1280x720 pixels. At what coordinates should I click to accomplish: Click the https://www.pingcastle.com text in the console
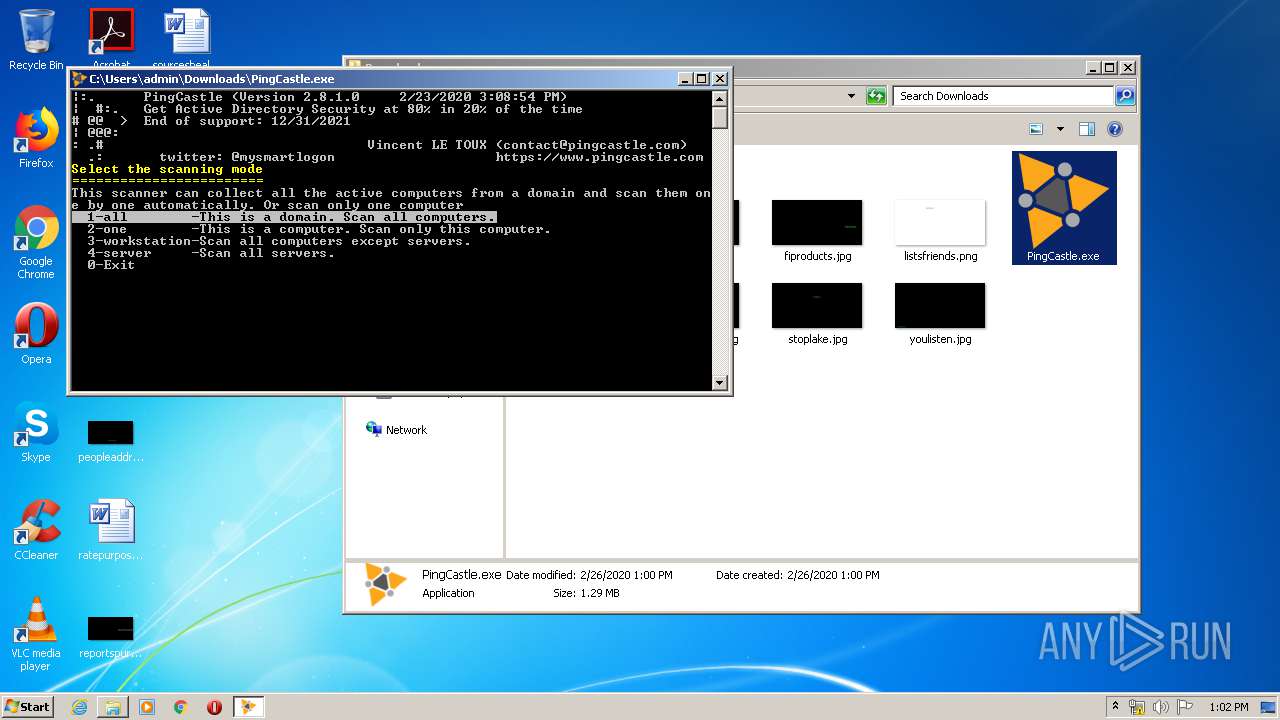599,157
